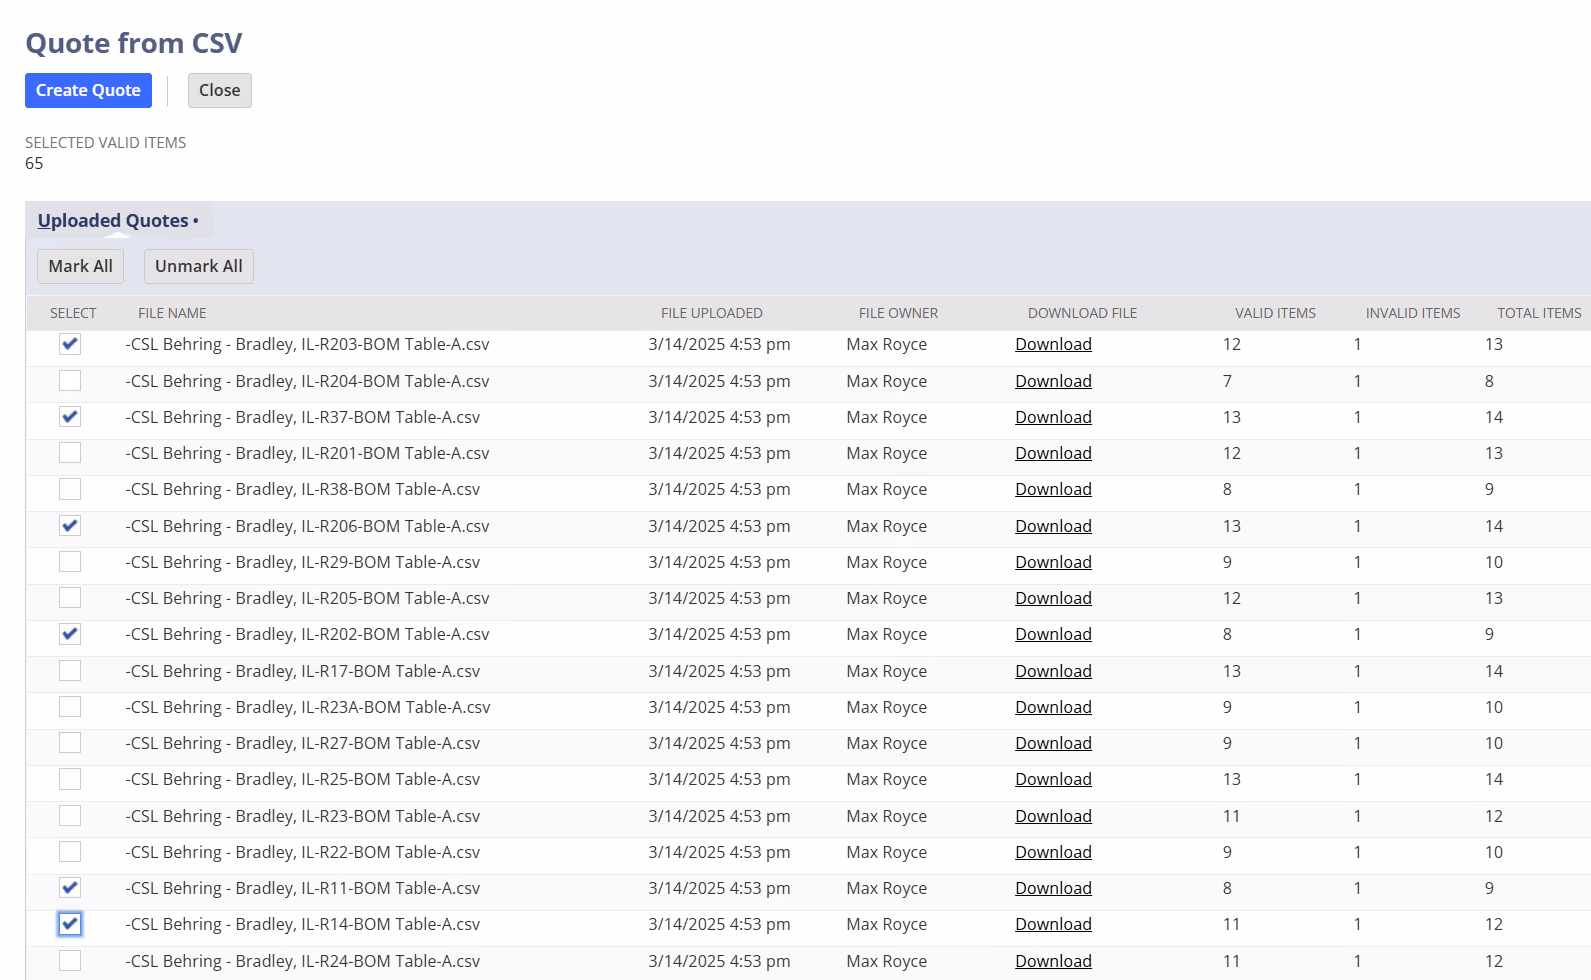Select the R17-BOM Table-A.csv checkbox
The height and width of the screenshot is (980, 1591).
(x=70, y=671)
